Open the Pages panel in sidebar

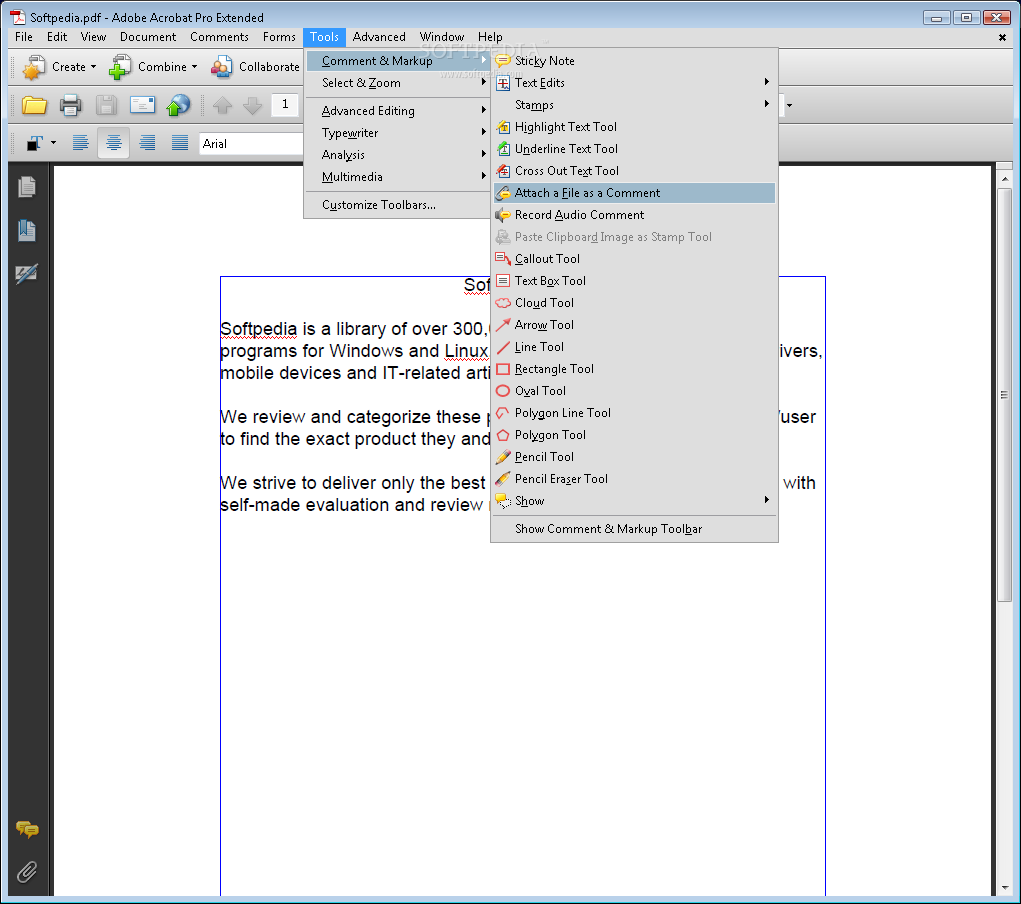pos(27,187)
